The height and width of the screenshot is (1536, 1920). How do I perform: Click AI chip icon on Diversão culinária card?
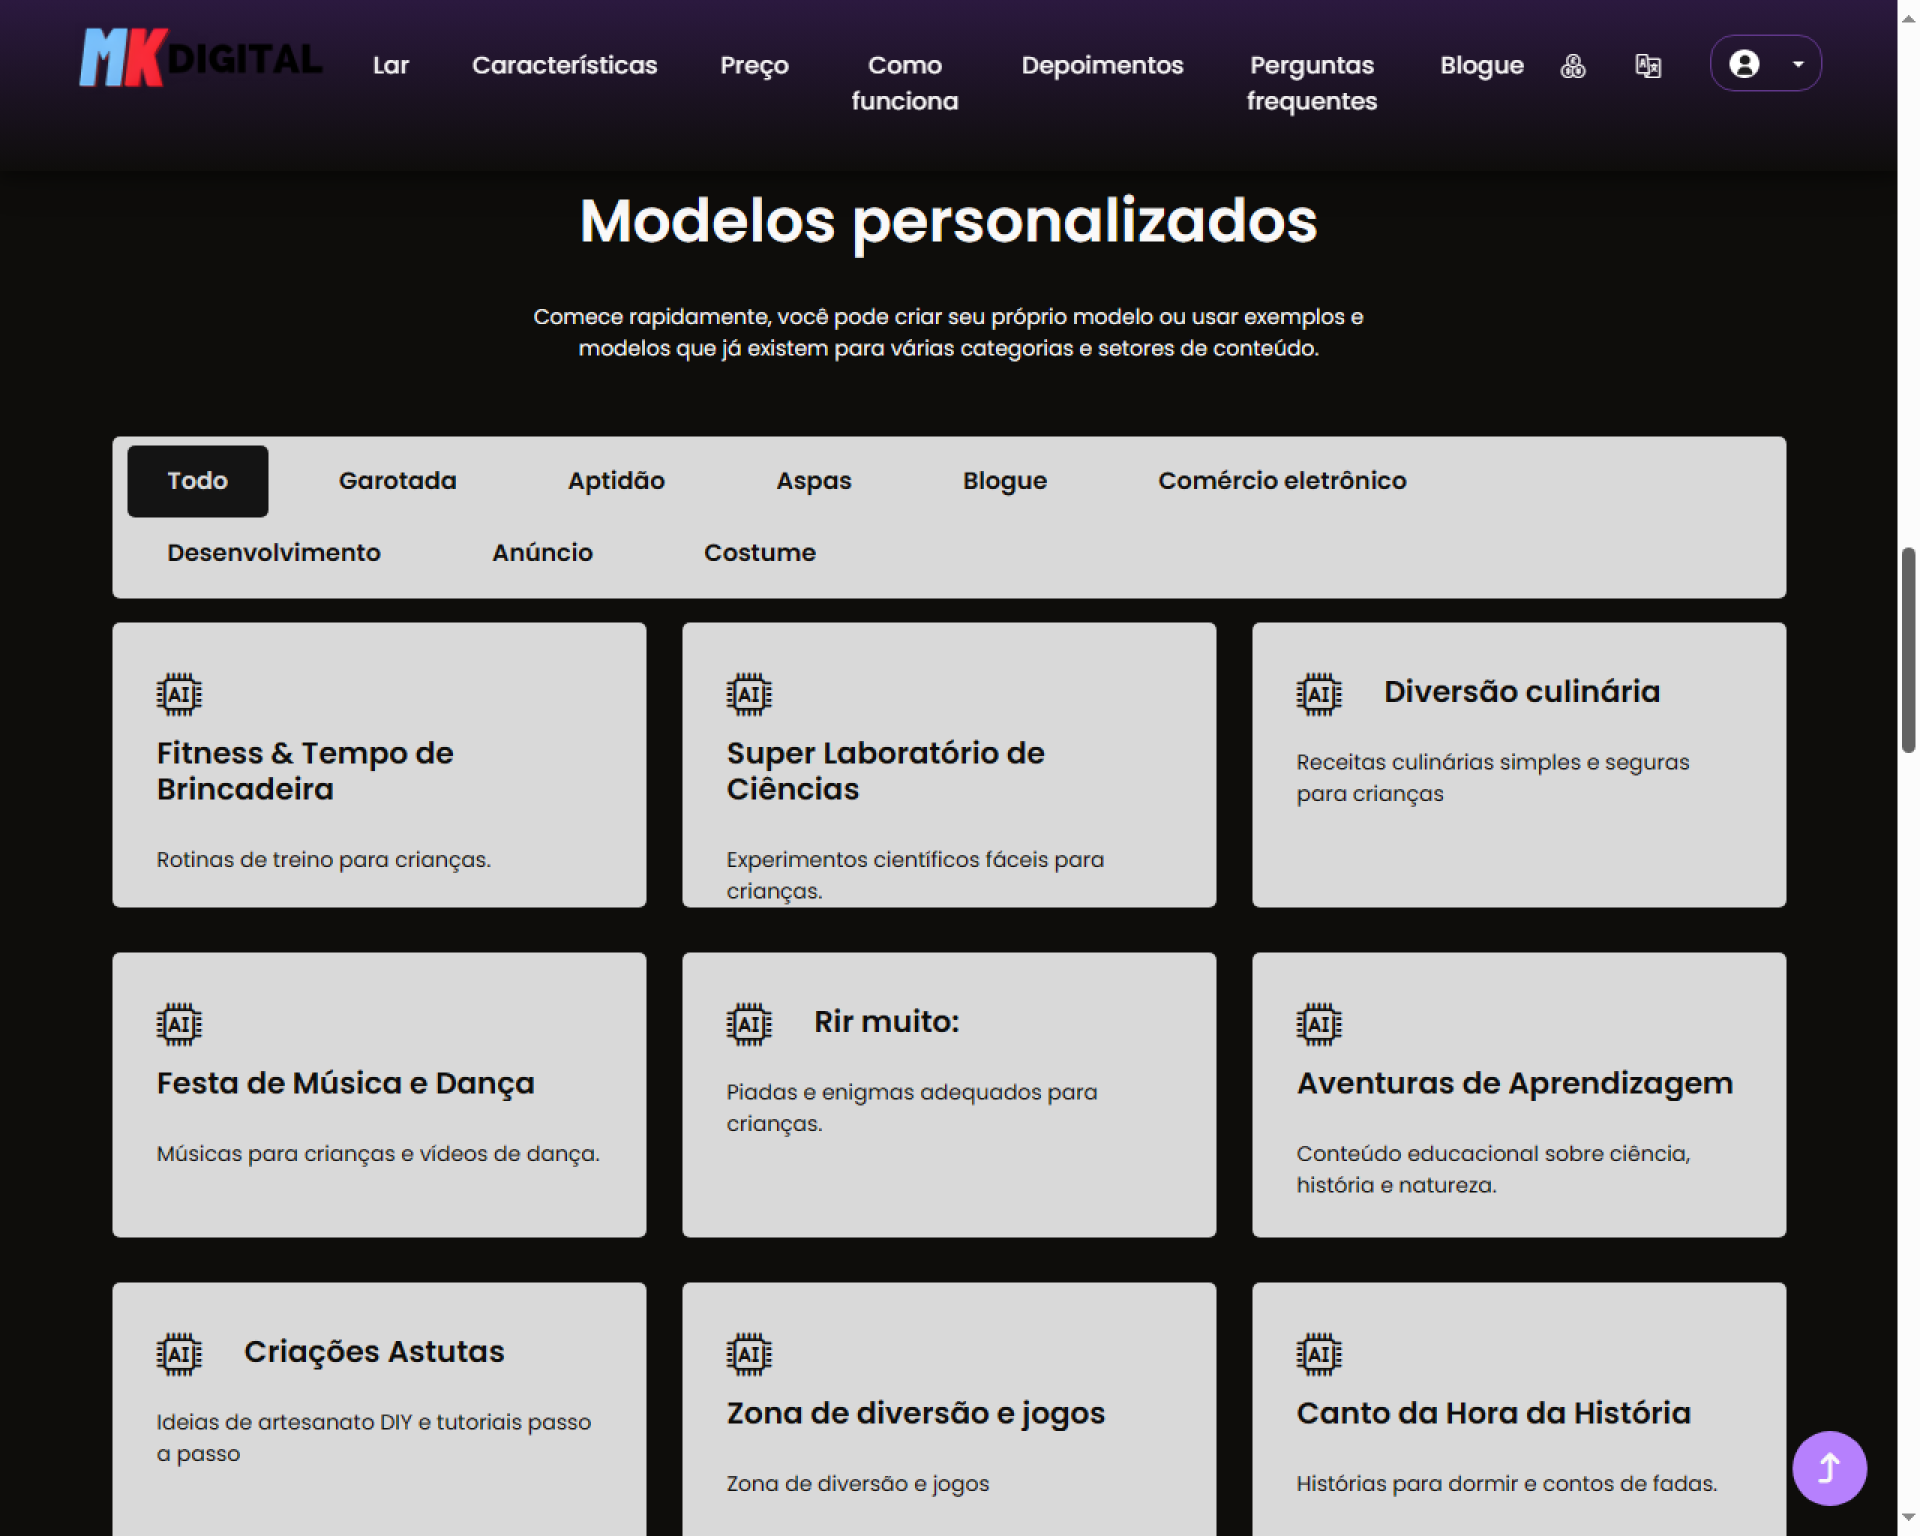tap(1319, 694)
